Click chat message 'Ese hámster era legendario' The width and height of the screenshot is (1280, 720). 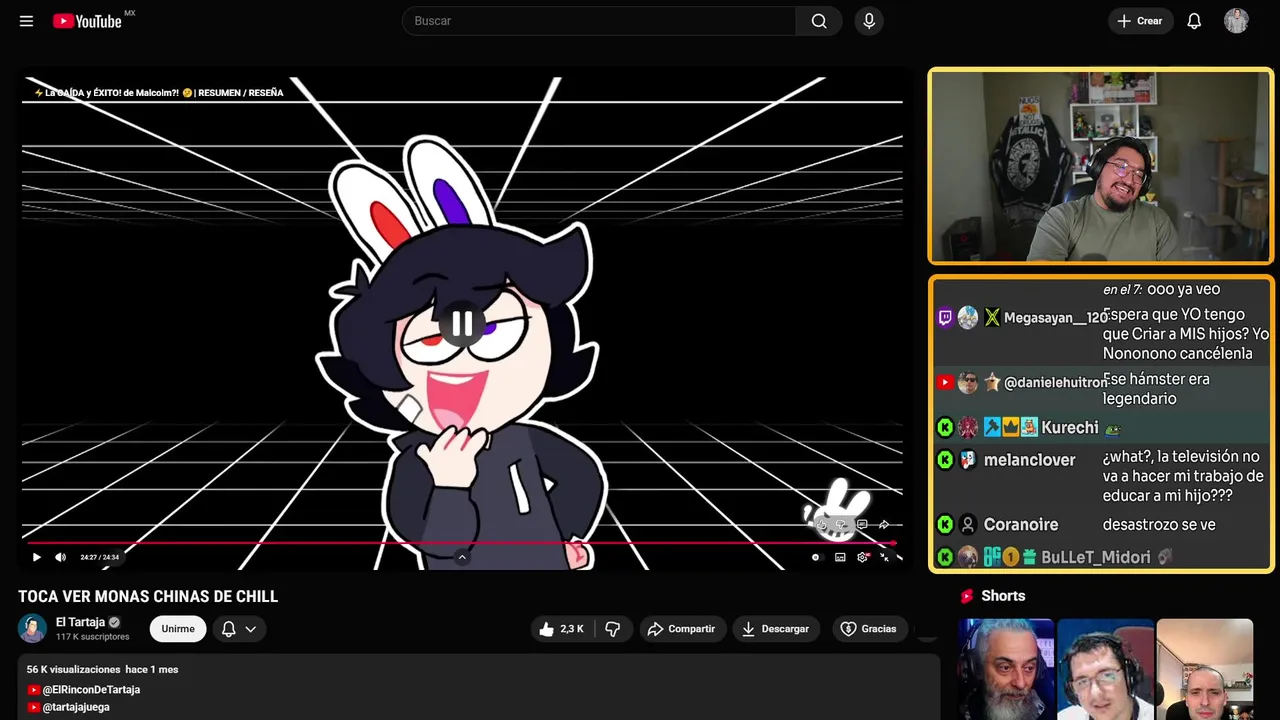point(1156,389)
